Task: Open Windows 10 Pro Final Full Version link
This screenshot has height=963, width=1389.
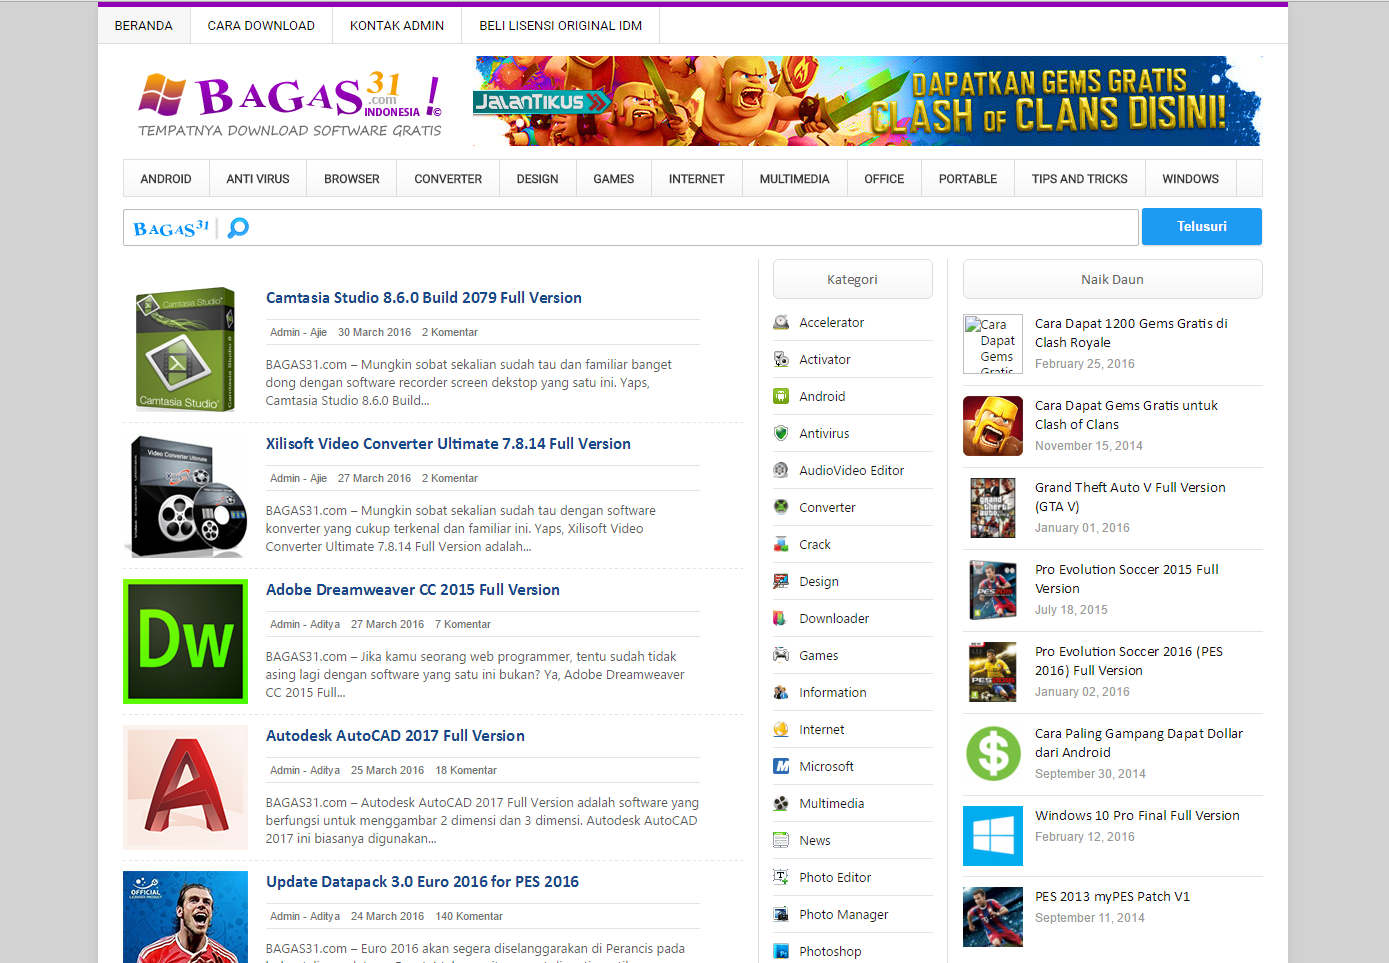Action: pyautogui.click(x=1137, y=816)
